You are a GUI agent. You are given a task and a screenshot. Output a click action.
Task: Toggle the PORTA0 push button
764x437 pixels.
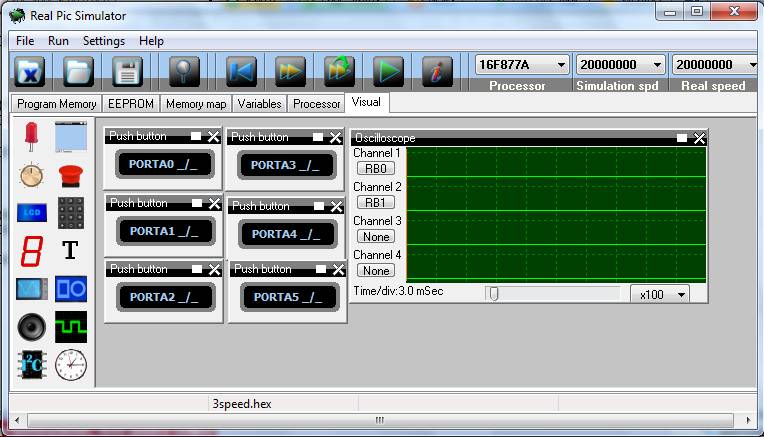tap(164, 164)
